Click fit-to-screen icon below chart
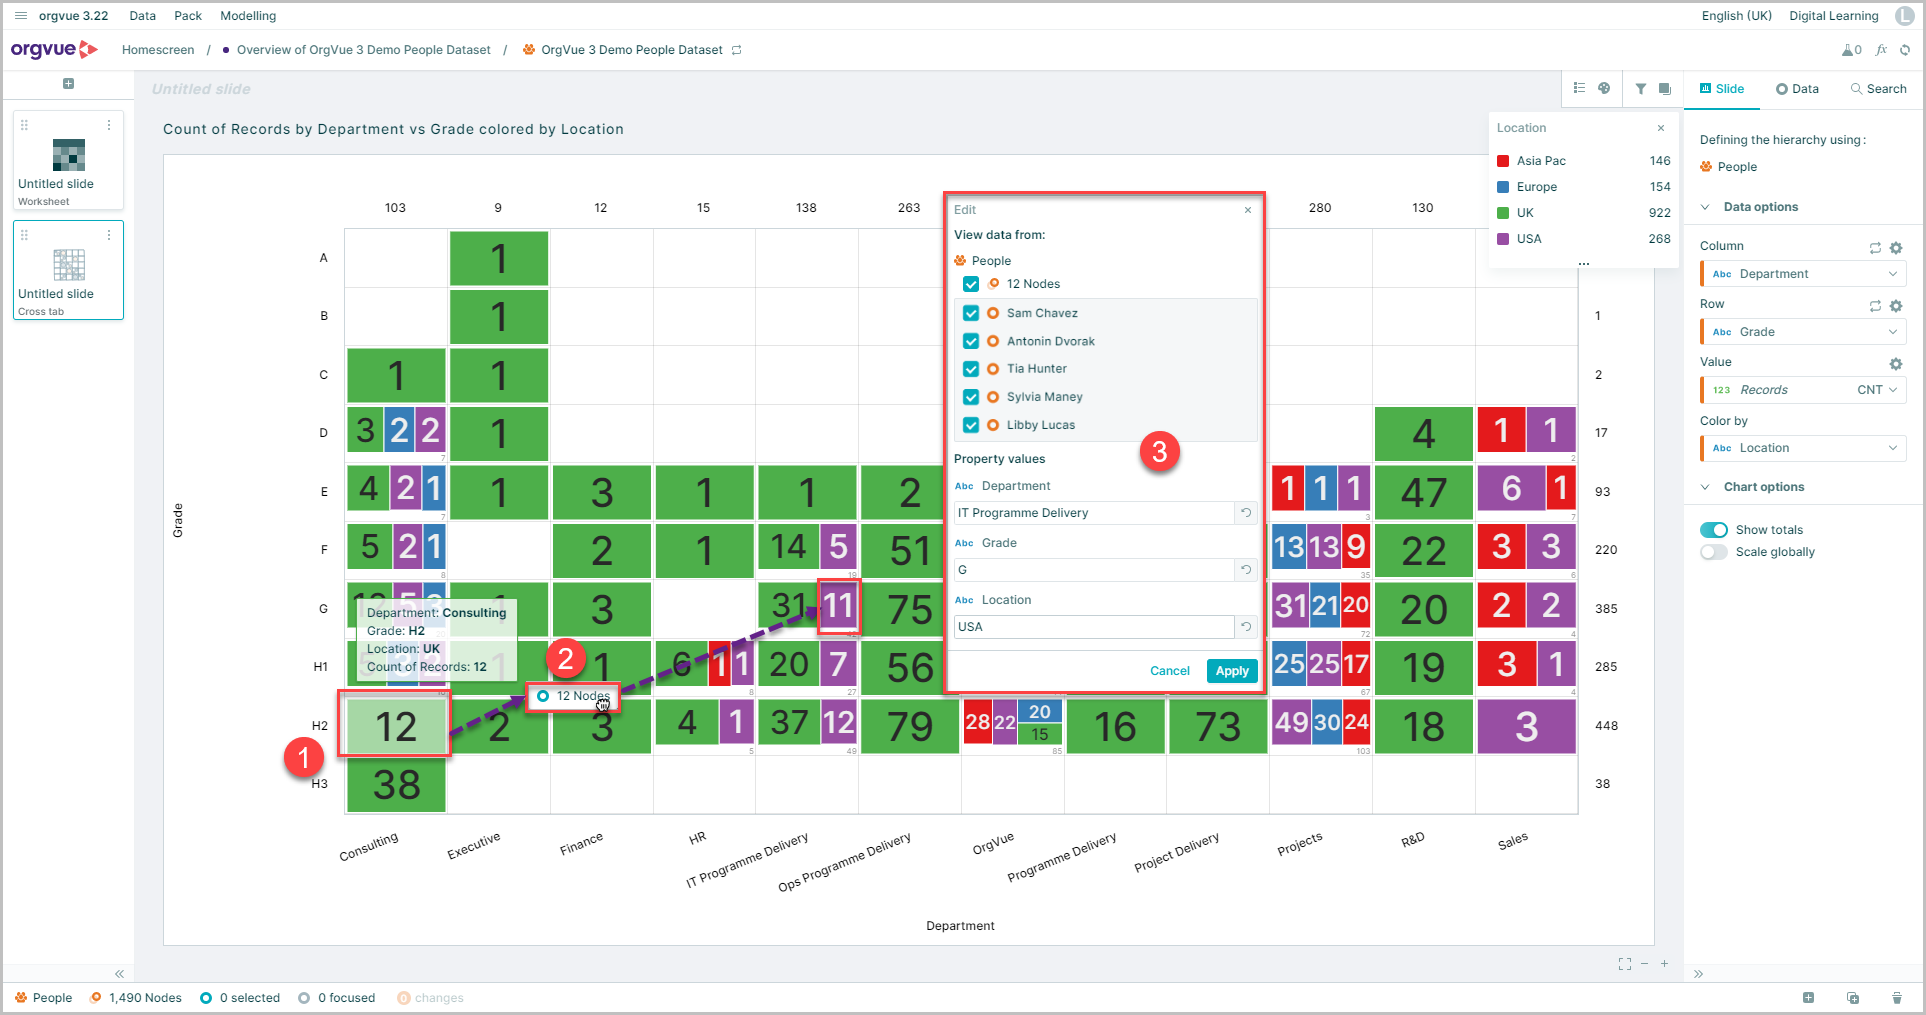The image size is (1926, 1015). (x=1625, y=964)
